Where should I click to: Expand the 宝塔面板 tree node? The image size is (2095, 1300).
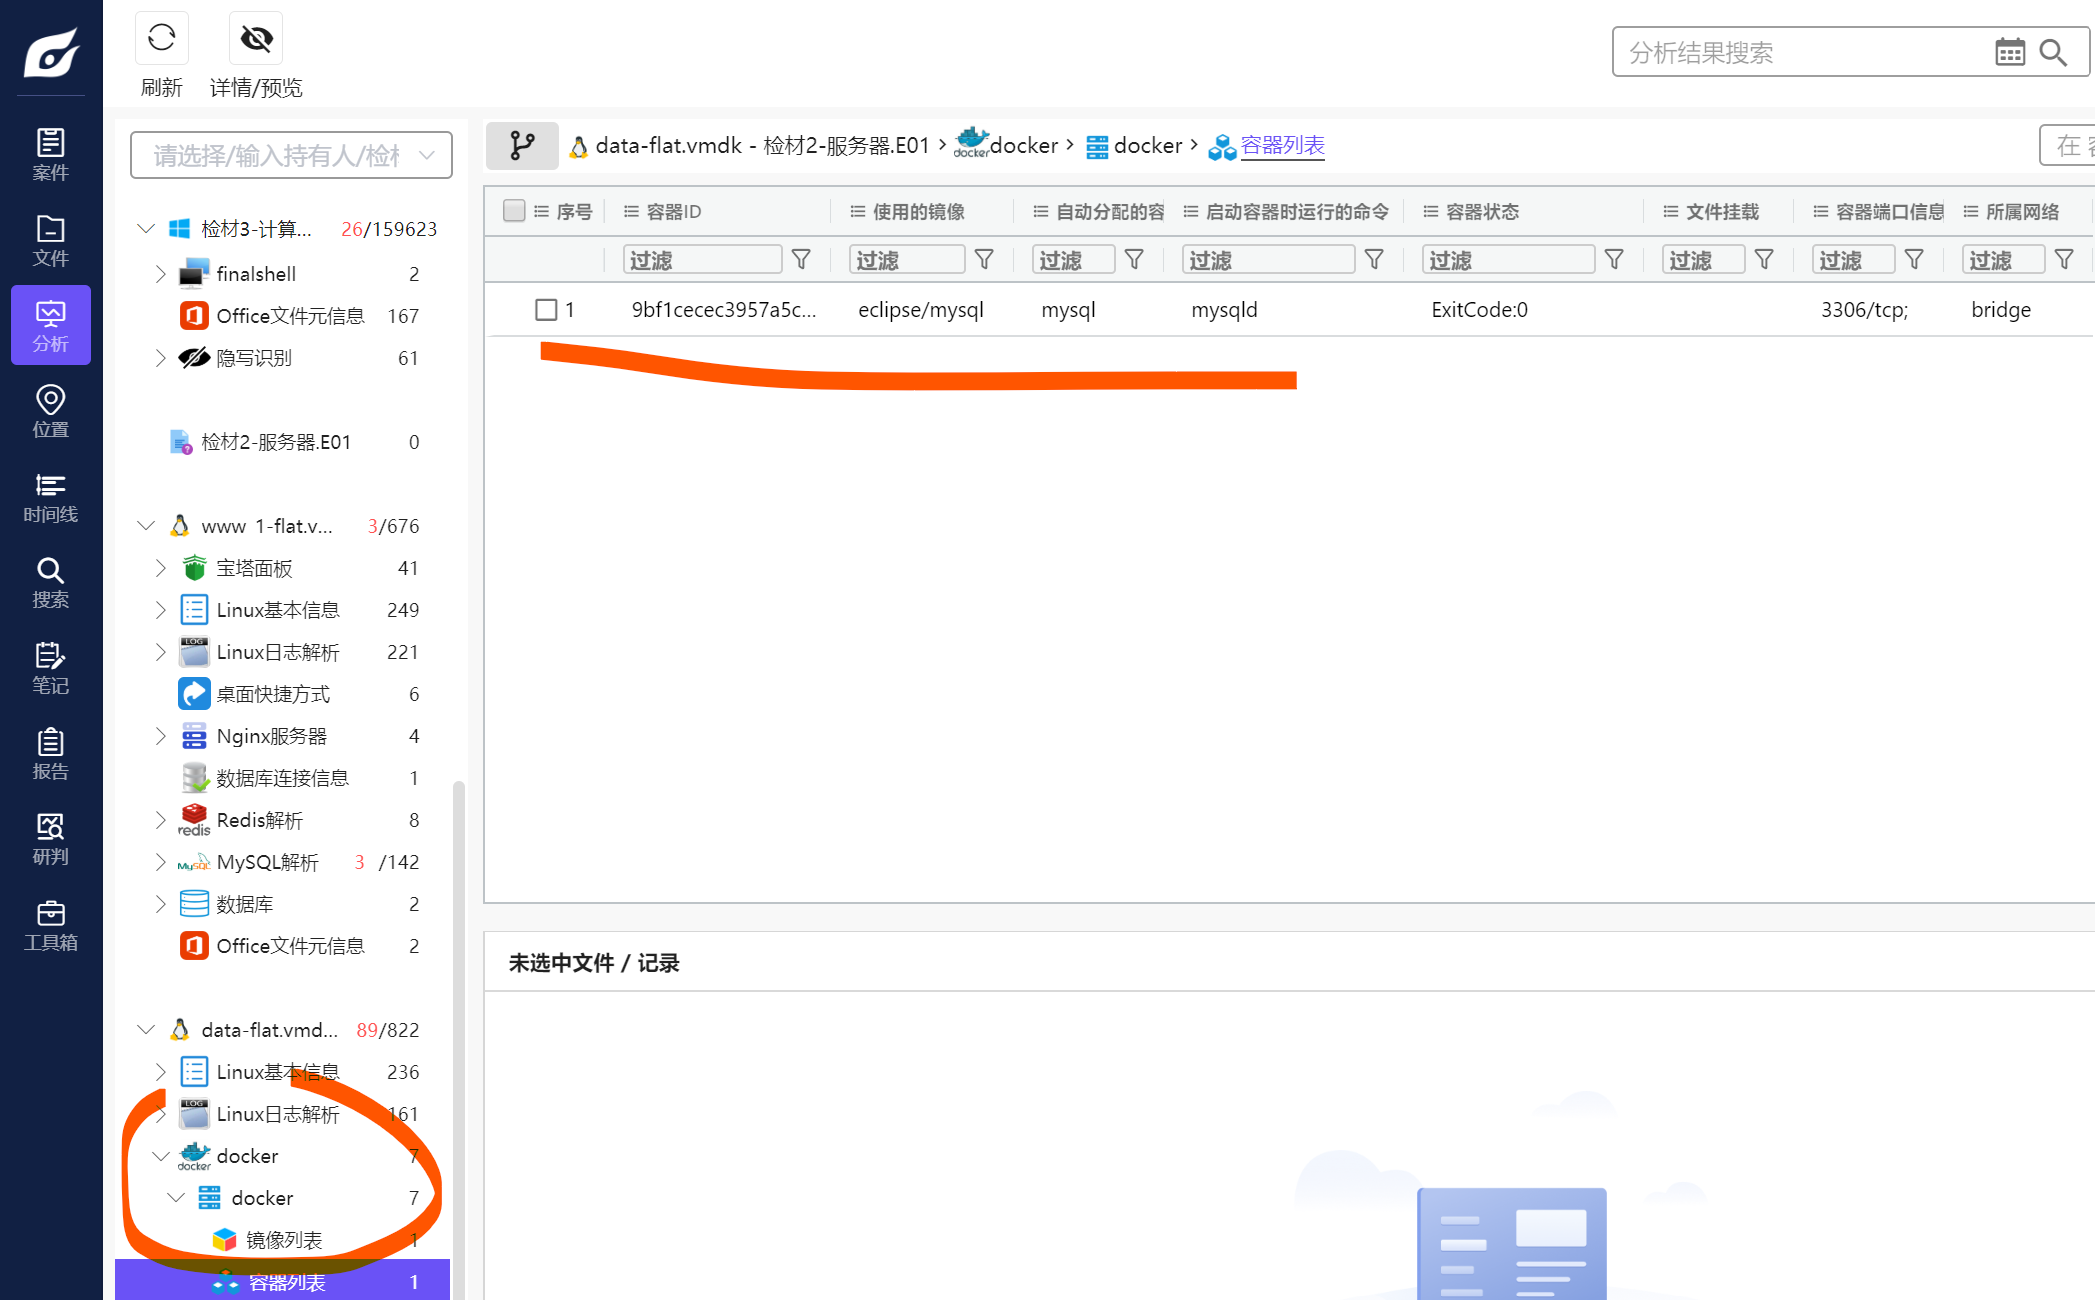[161, 568]
